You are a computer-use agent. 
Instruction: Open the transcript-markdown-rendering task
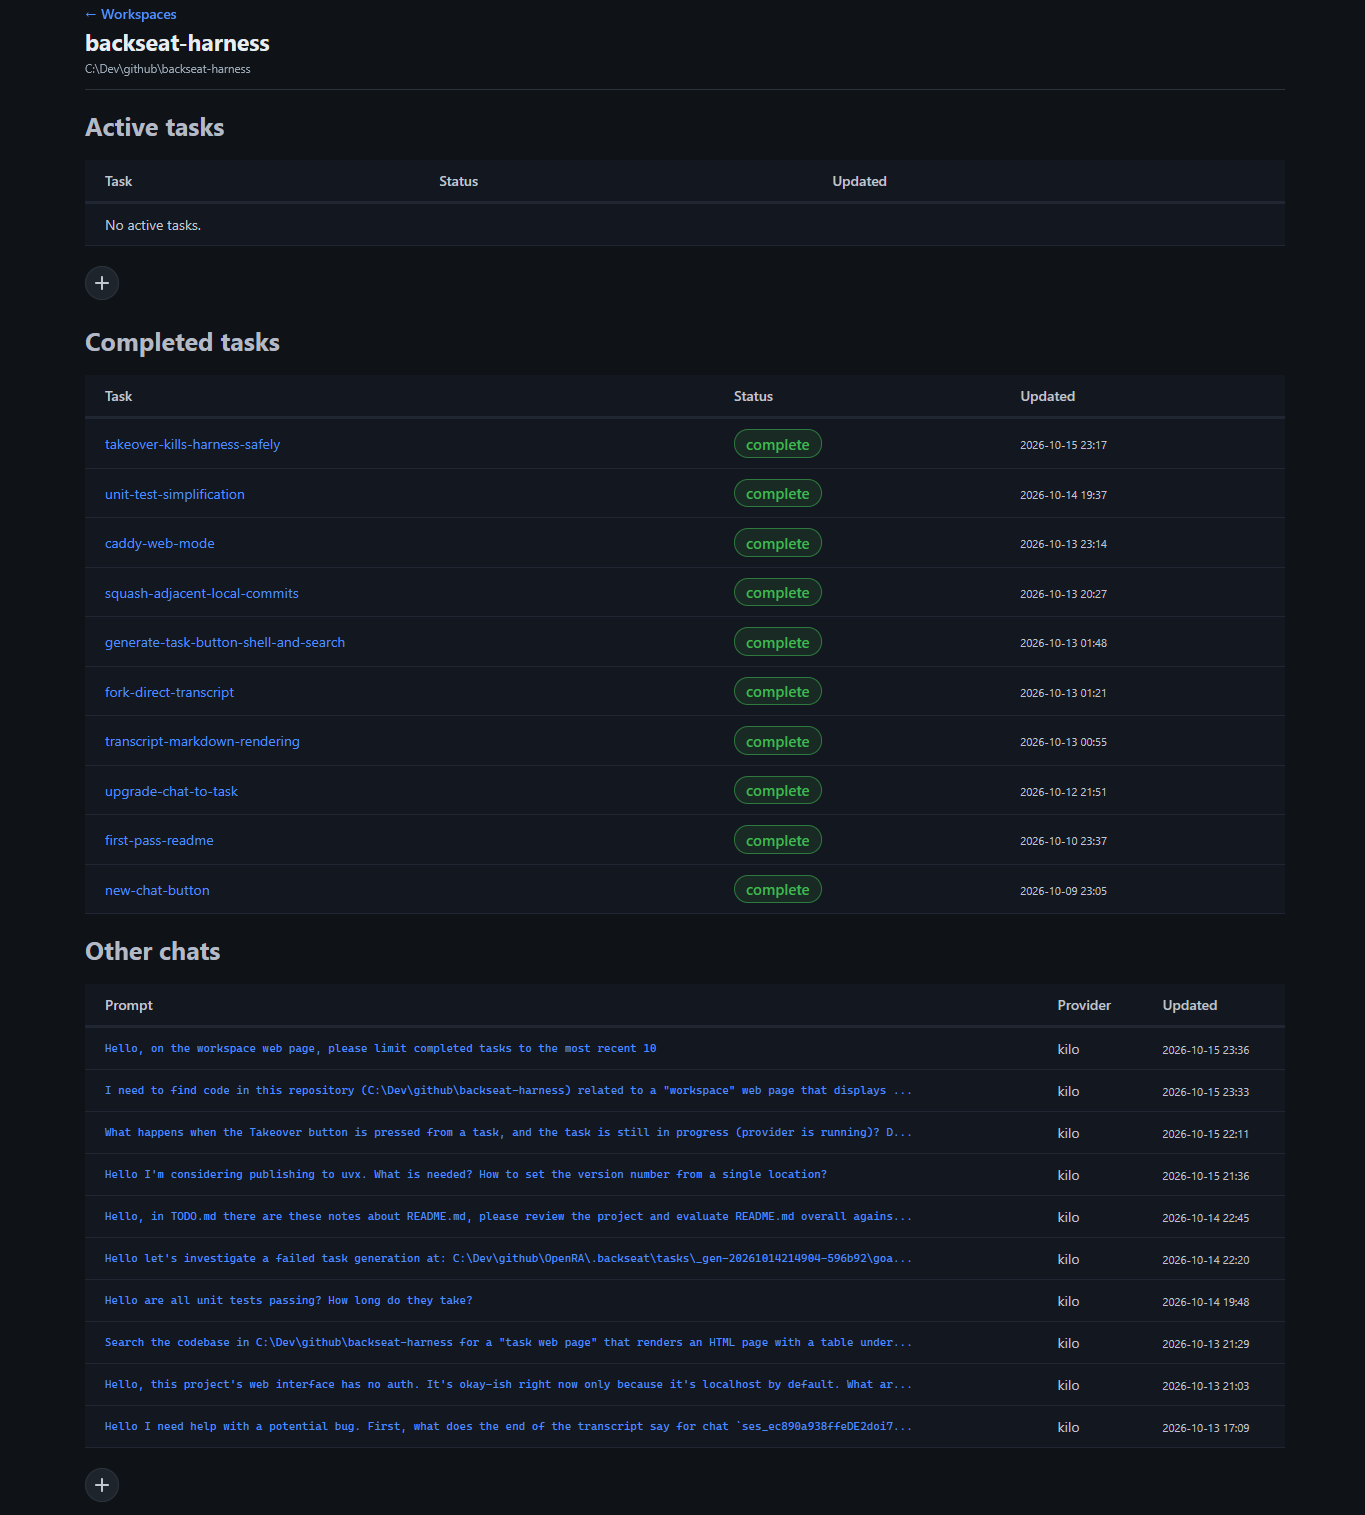point(202,741)
